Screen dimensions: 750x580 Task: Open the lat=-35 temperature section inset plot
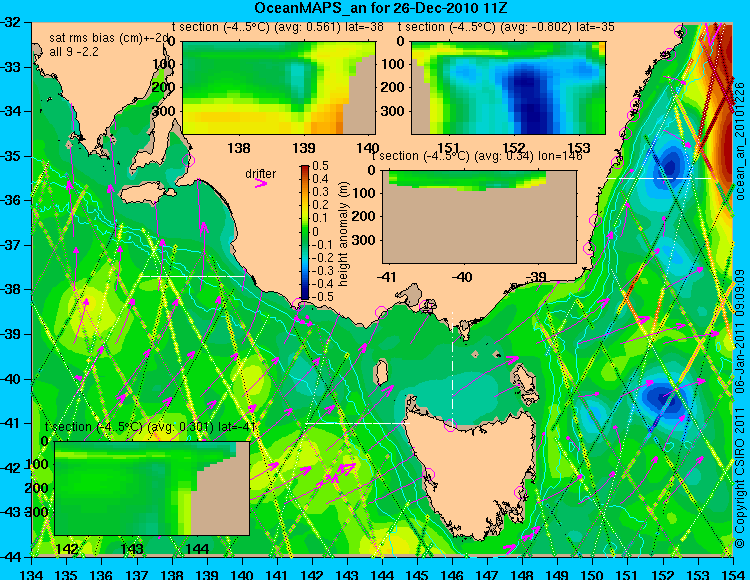click(508, 88)
